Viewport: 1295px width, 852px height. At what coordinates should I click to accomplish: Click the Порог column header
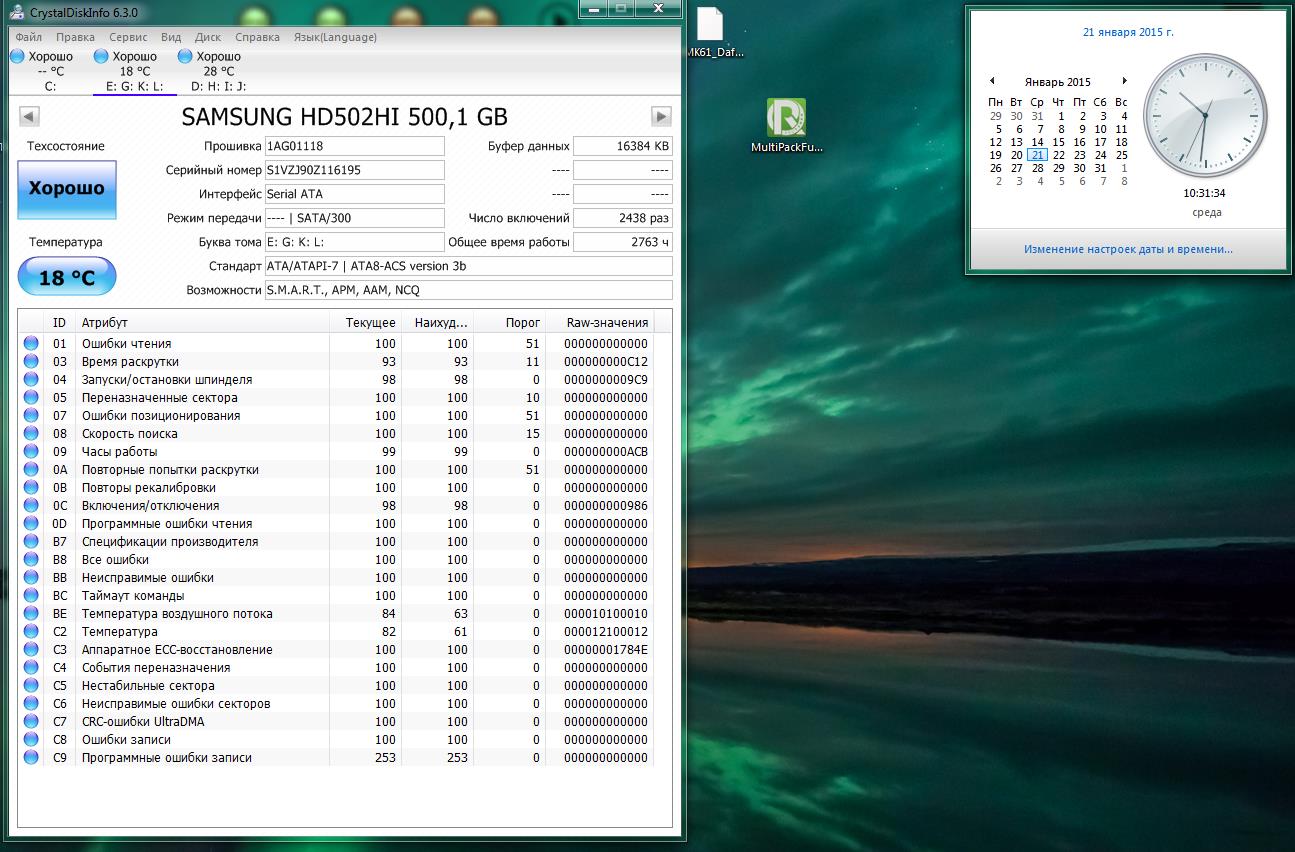(x=510, y=323)
